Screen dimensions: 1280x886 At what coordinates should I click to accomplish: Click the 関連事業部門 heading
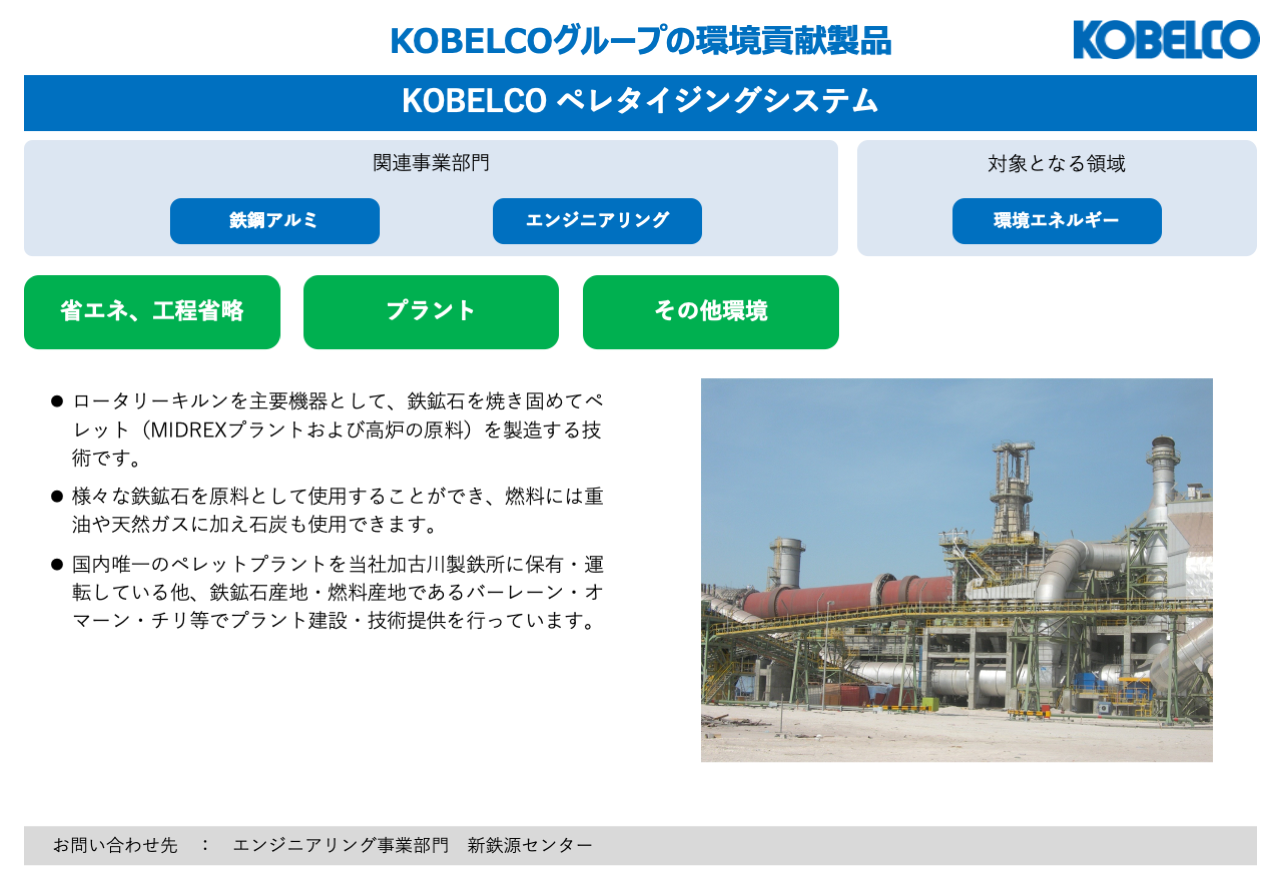(431, 163)
